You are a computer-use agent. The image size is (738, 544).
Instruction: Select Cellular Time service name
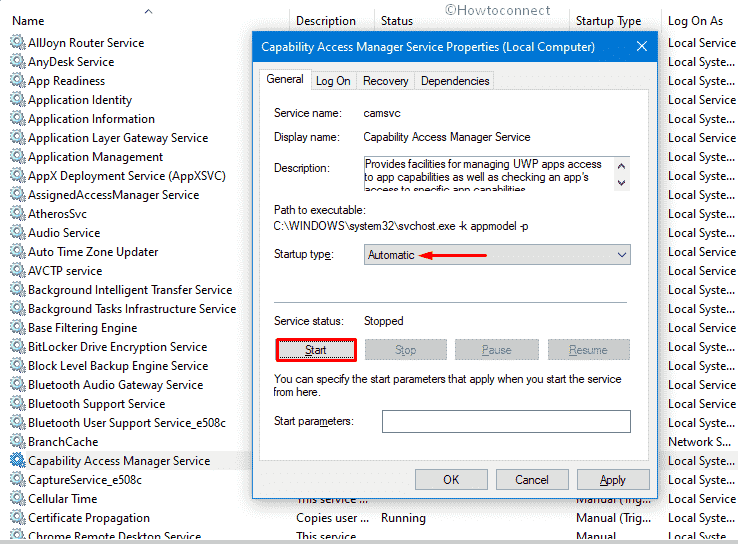63,499
